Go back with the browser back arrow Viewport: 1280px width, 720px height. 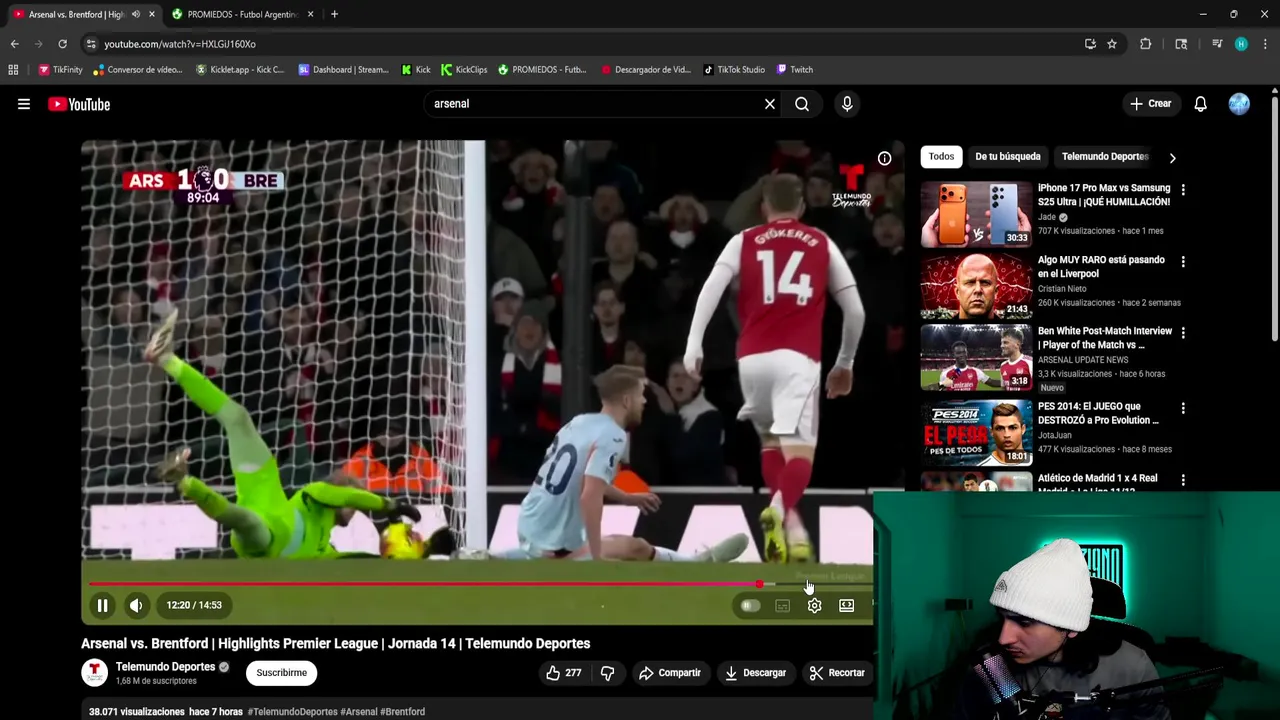tap(14, 44)
